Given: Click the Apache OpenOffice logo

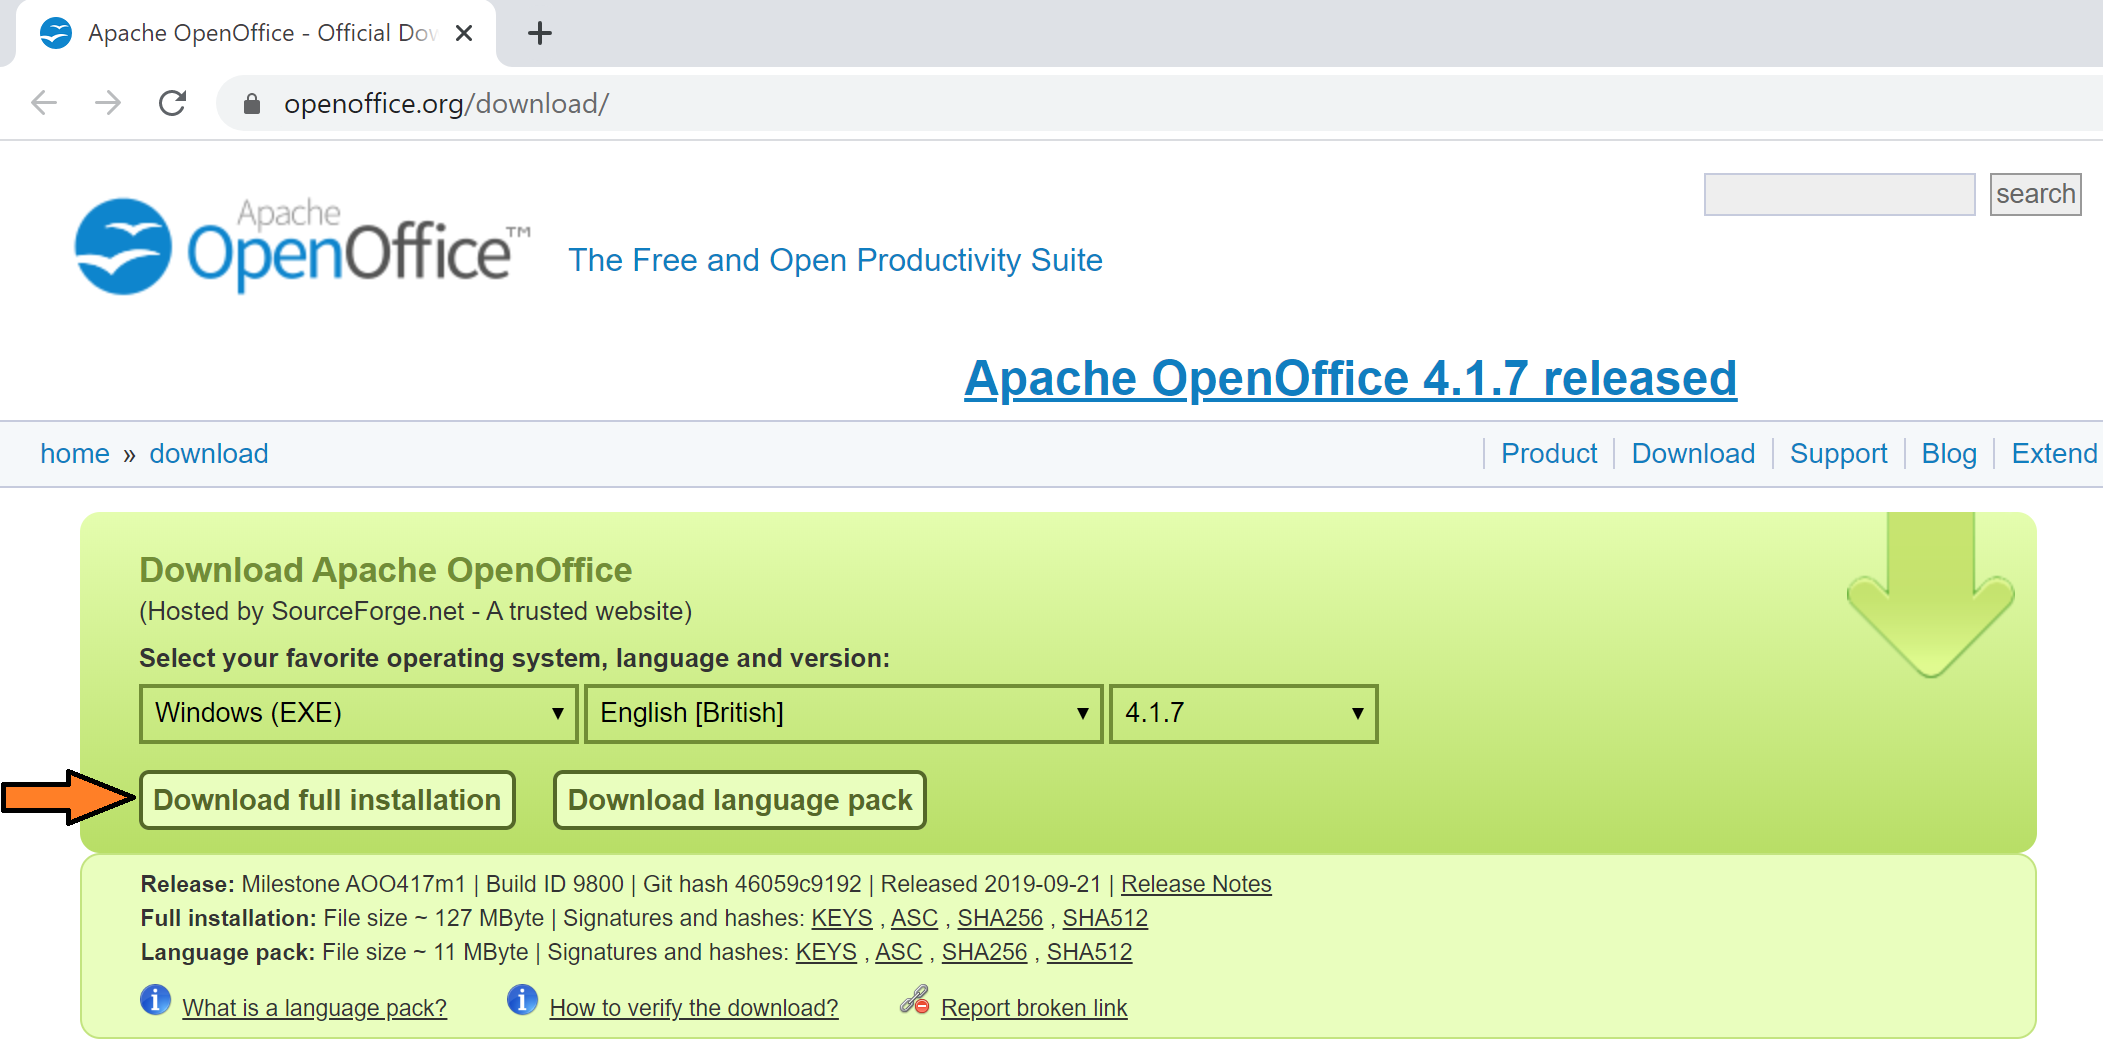Looking at the screenshot, I should (300, 247).
